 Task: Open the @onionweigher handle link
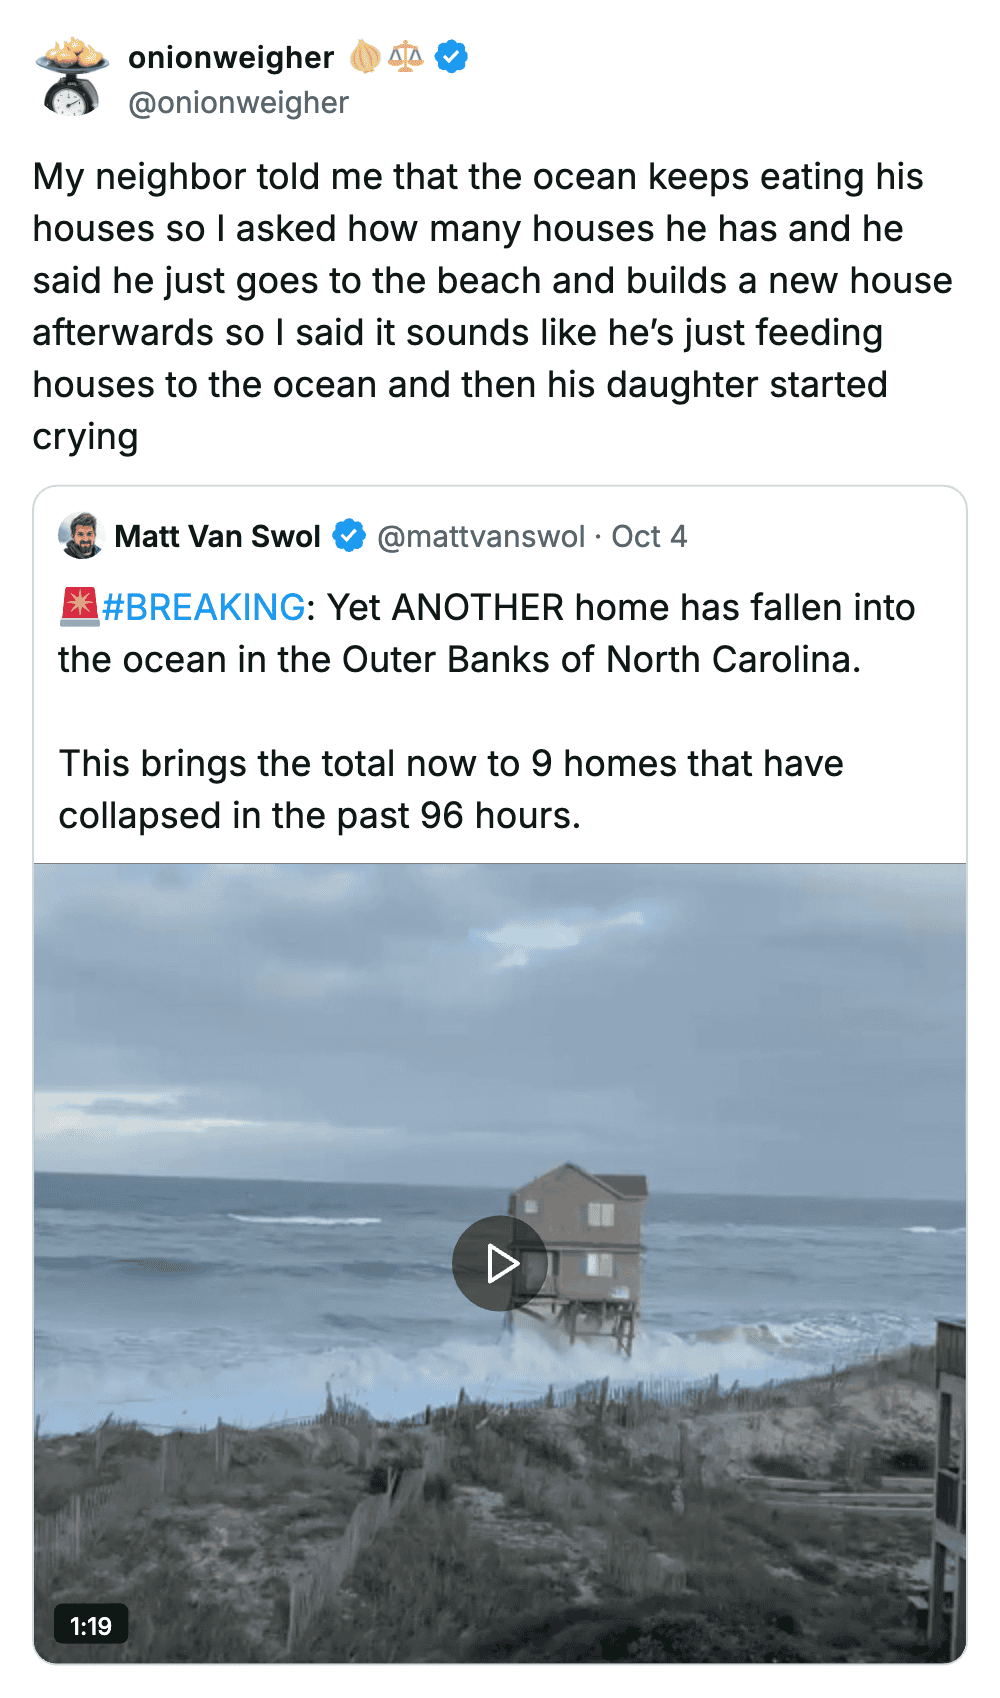238,103
